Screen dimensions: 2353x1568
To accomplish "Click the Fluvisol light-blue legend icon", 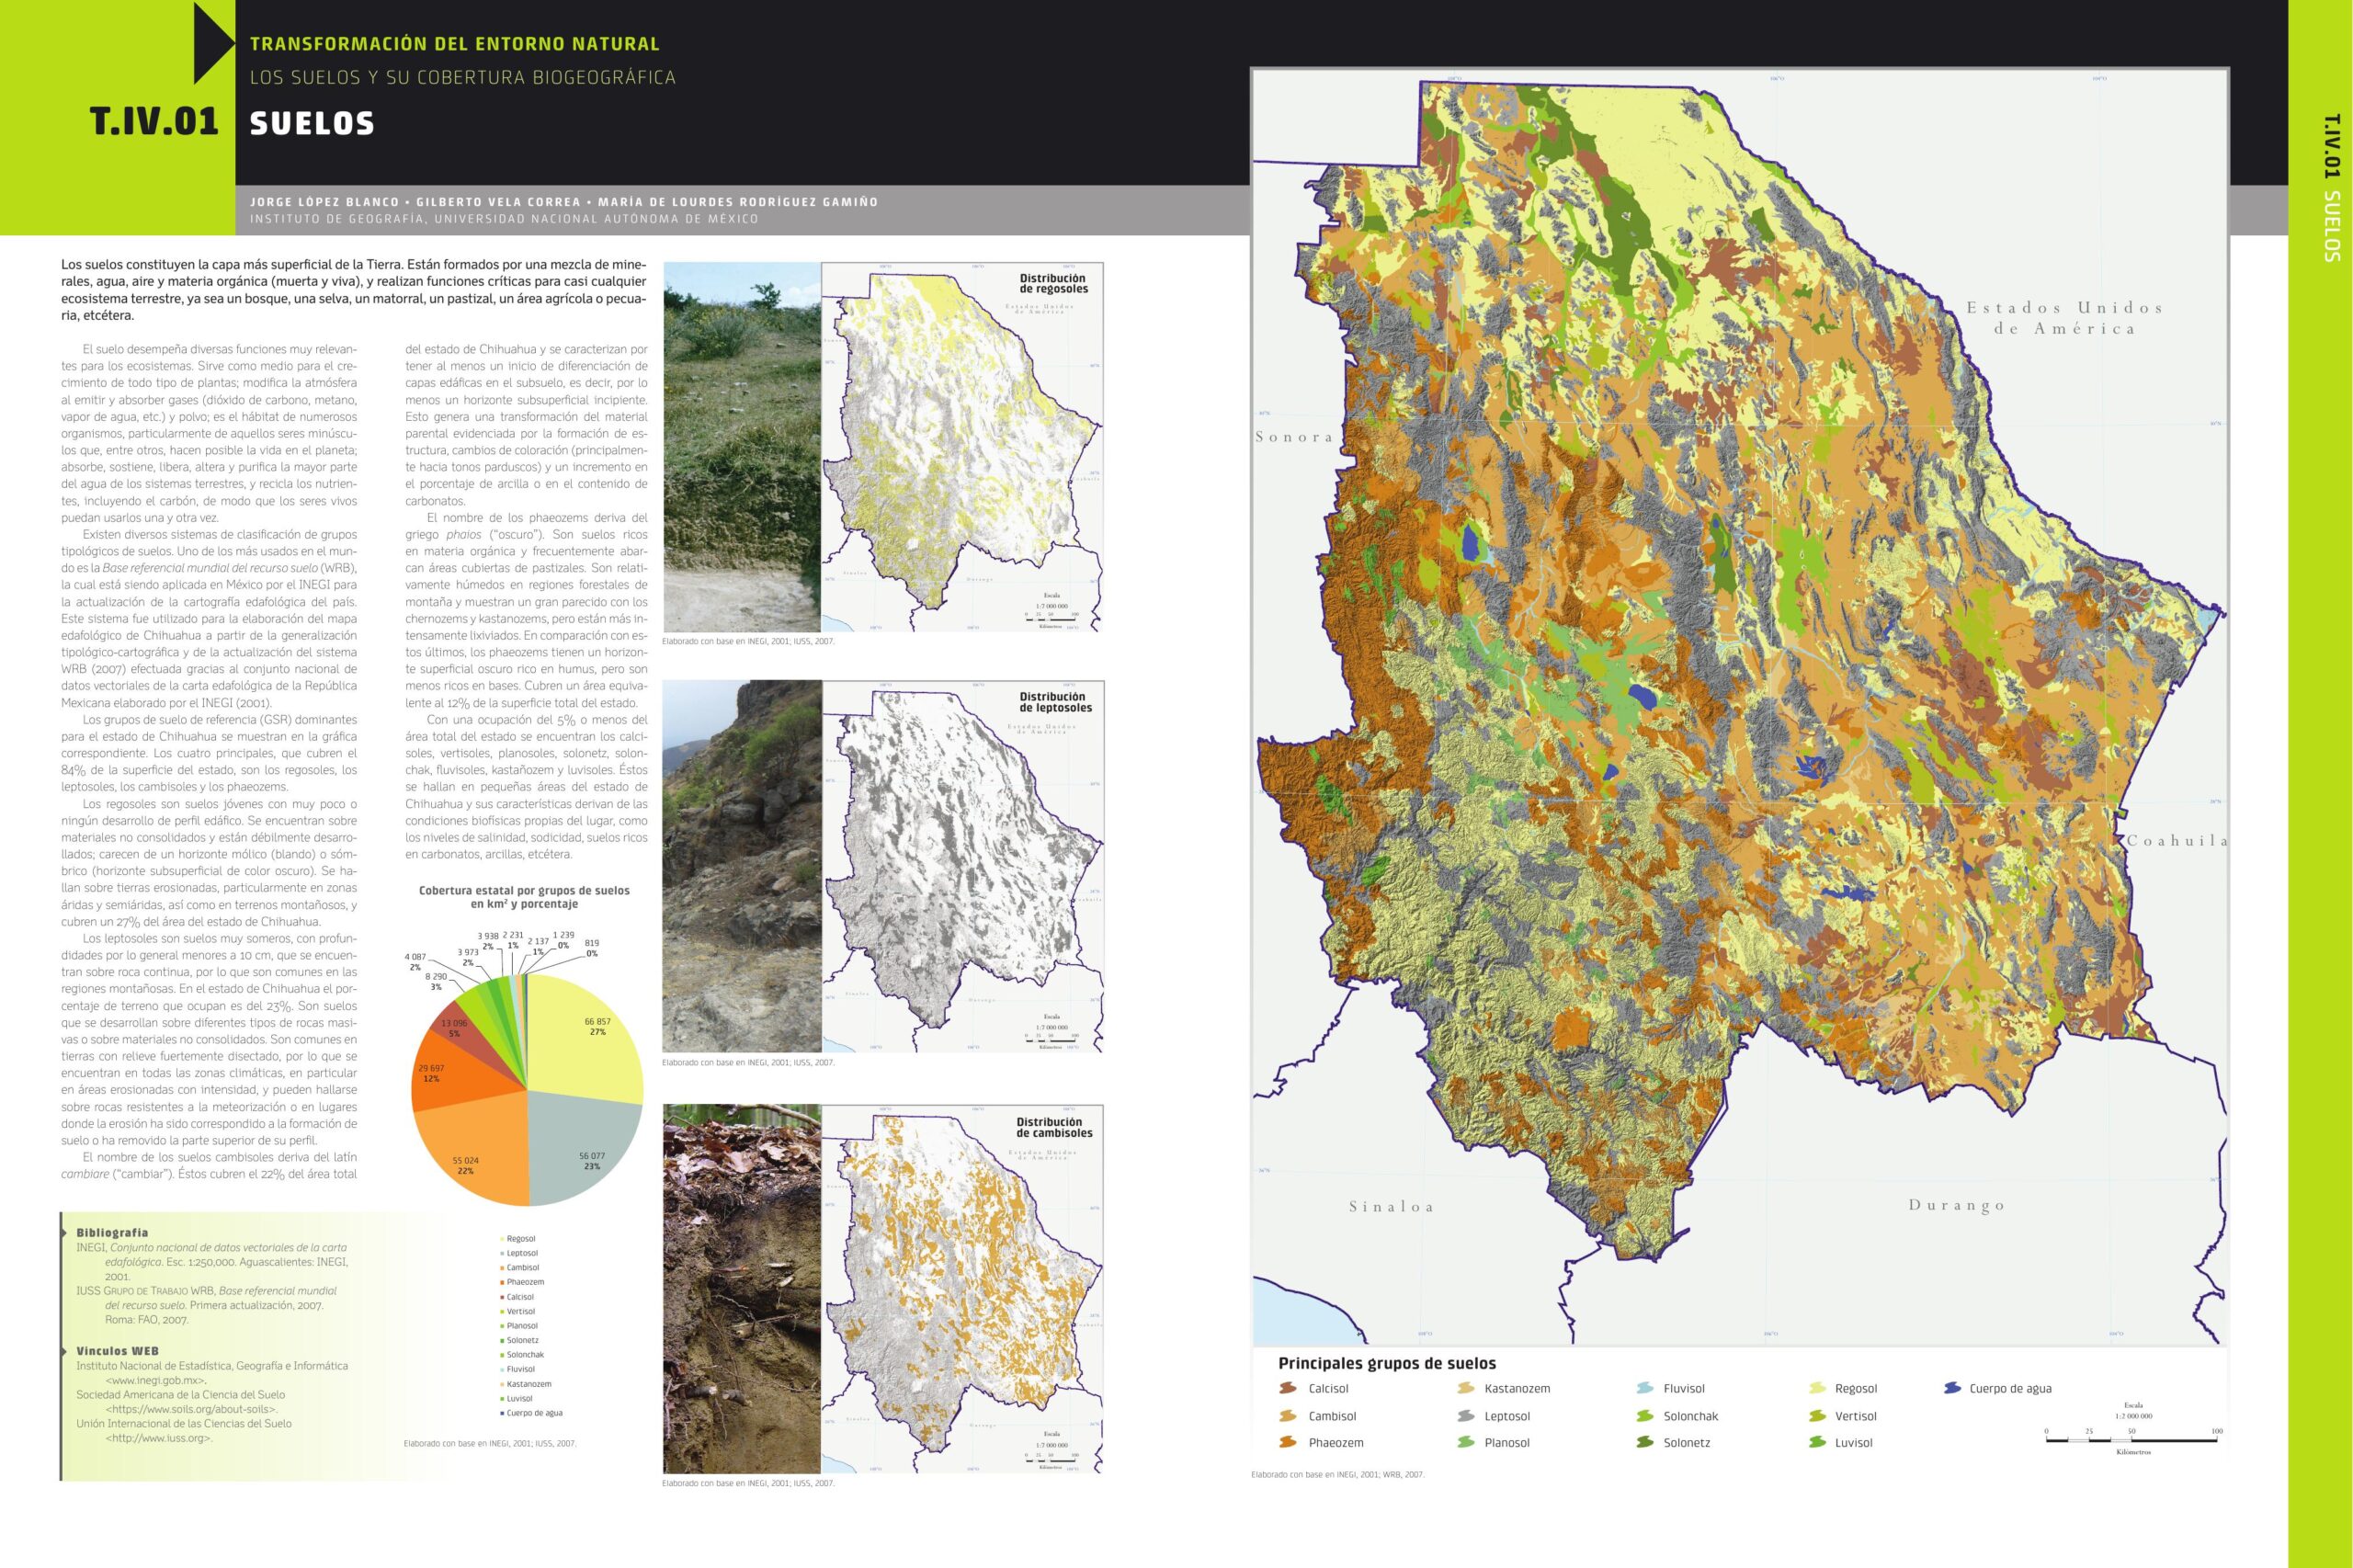I will [x=1644, y=1388].
